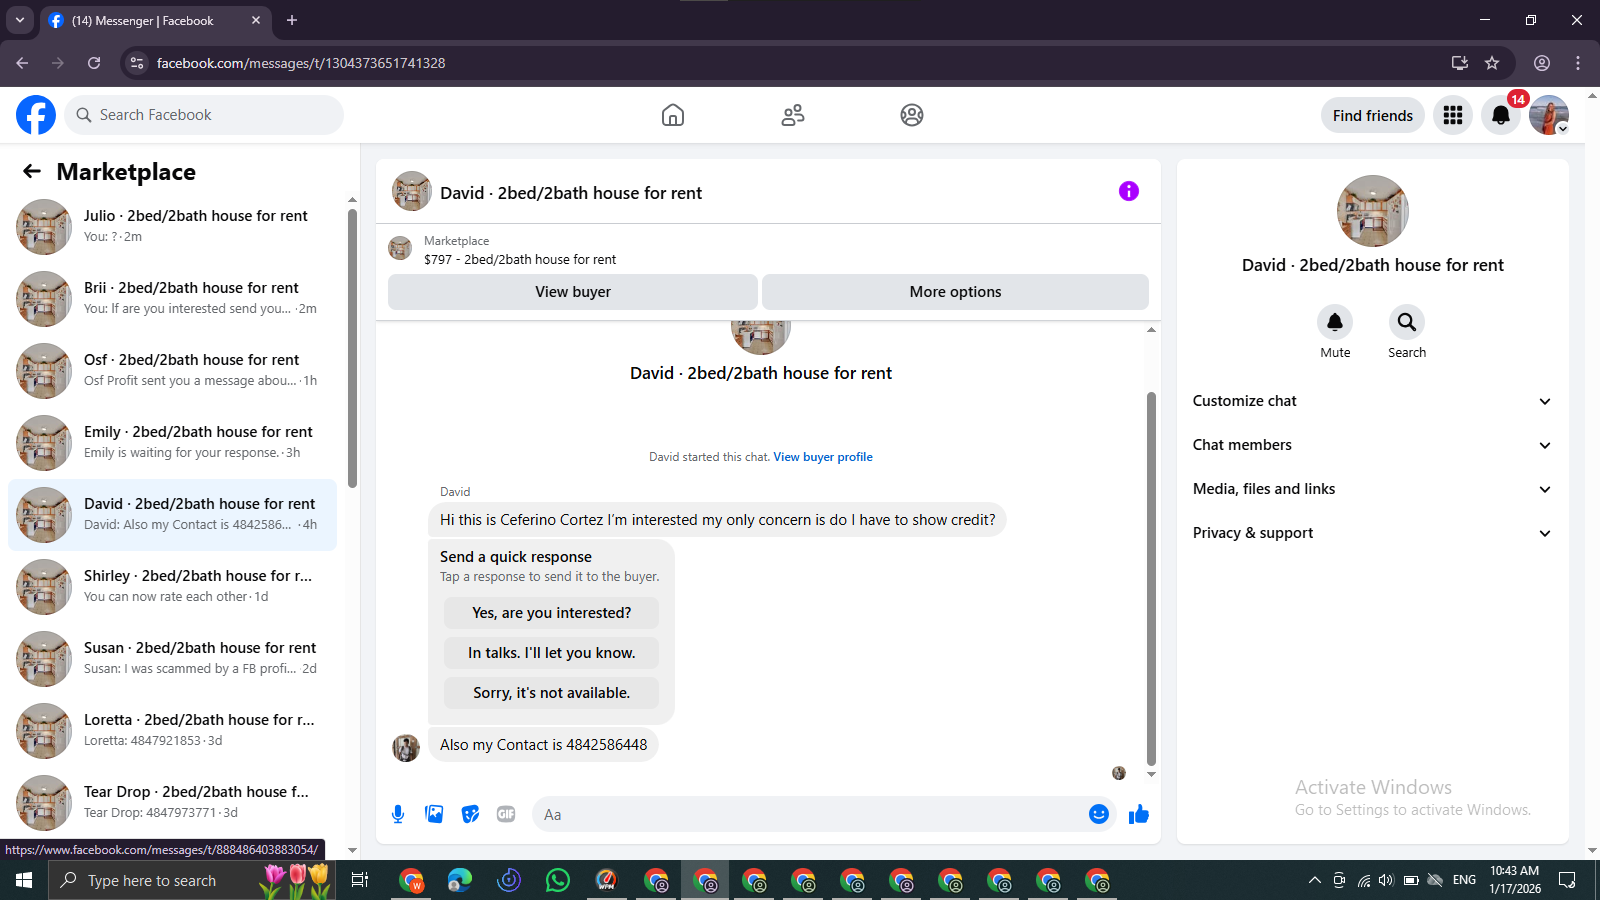Click the browser address bar URL

(301, 63)
